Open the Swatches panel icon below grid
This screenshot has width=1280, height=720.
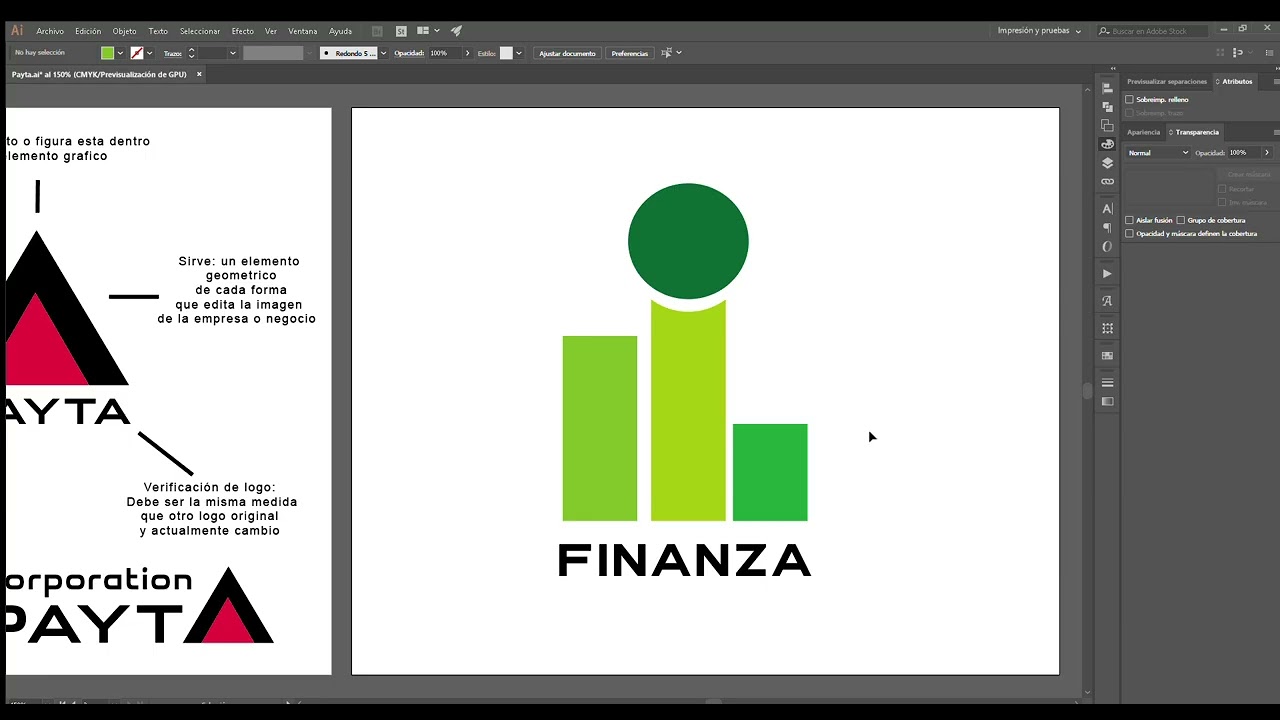click(x=1107, y=355)
